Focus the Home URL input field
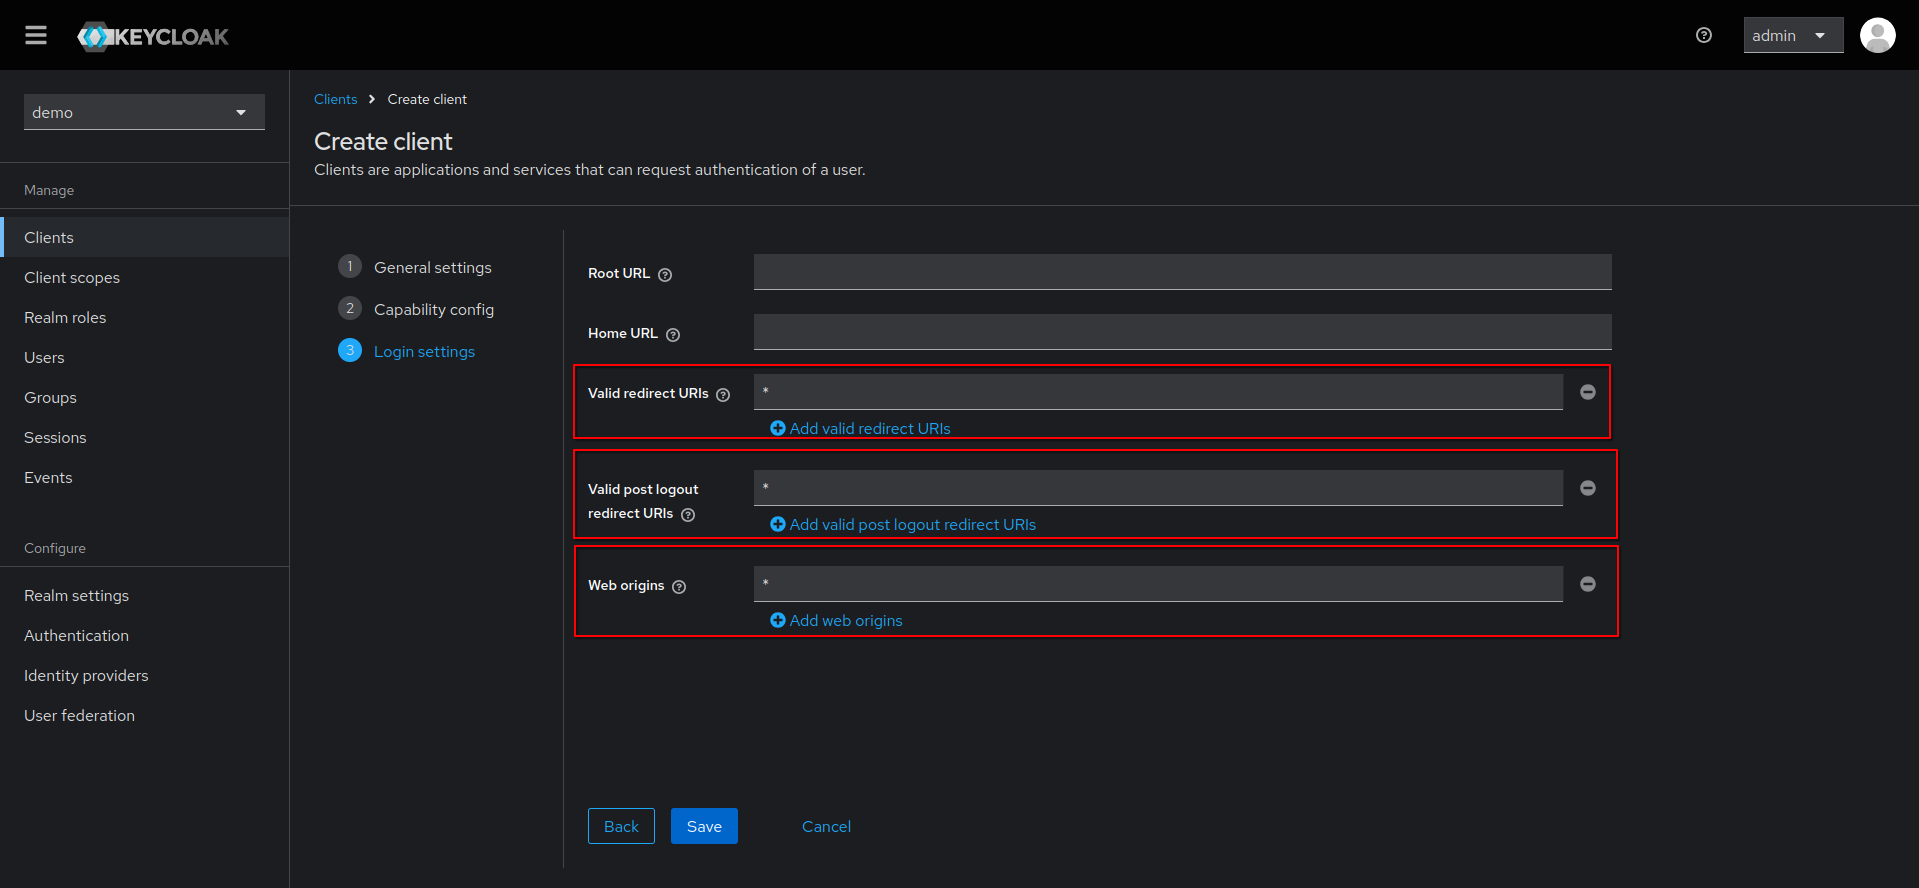The width and height of the screenshot is (1919, 888). click(1182, 332)
